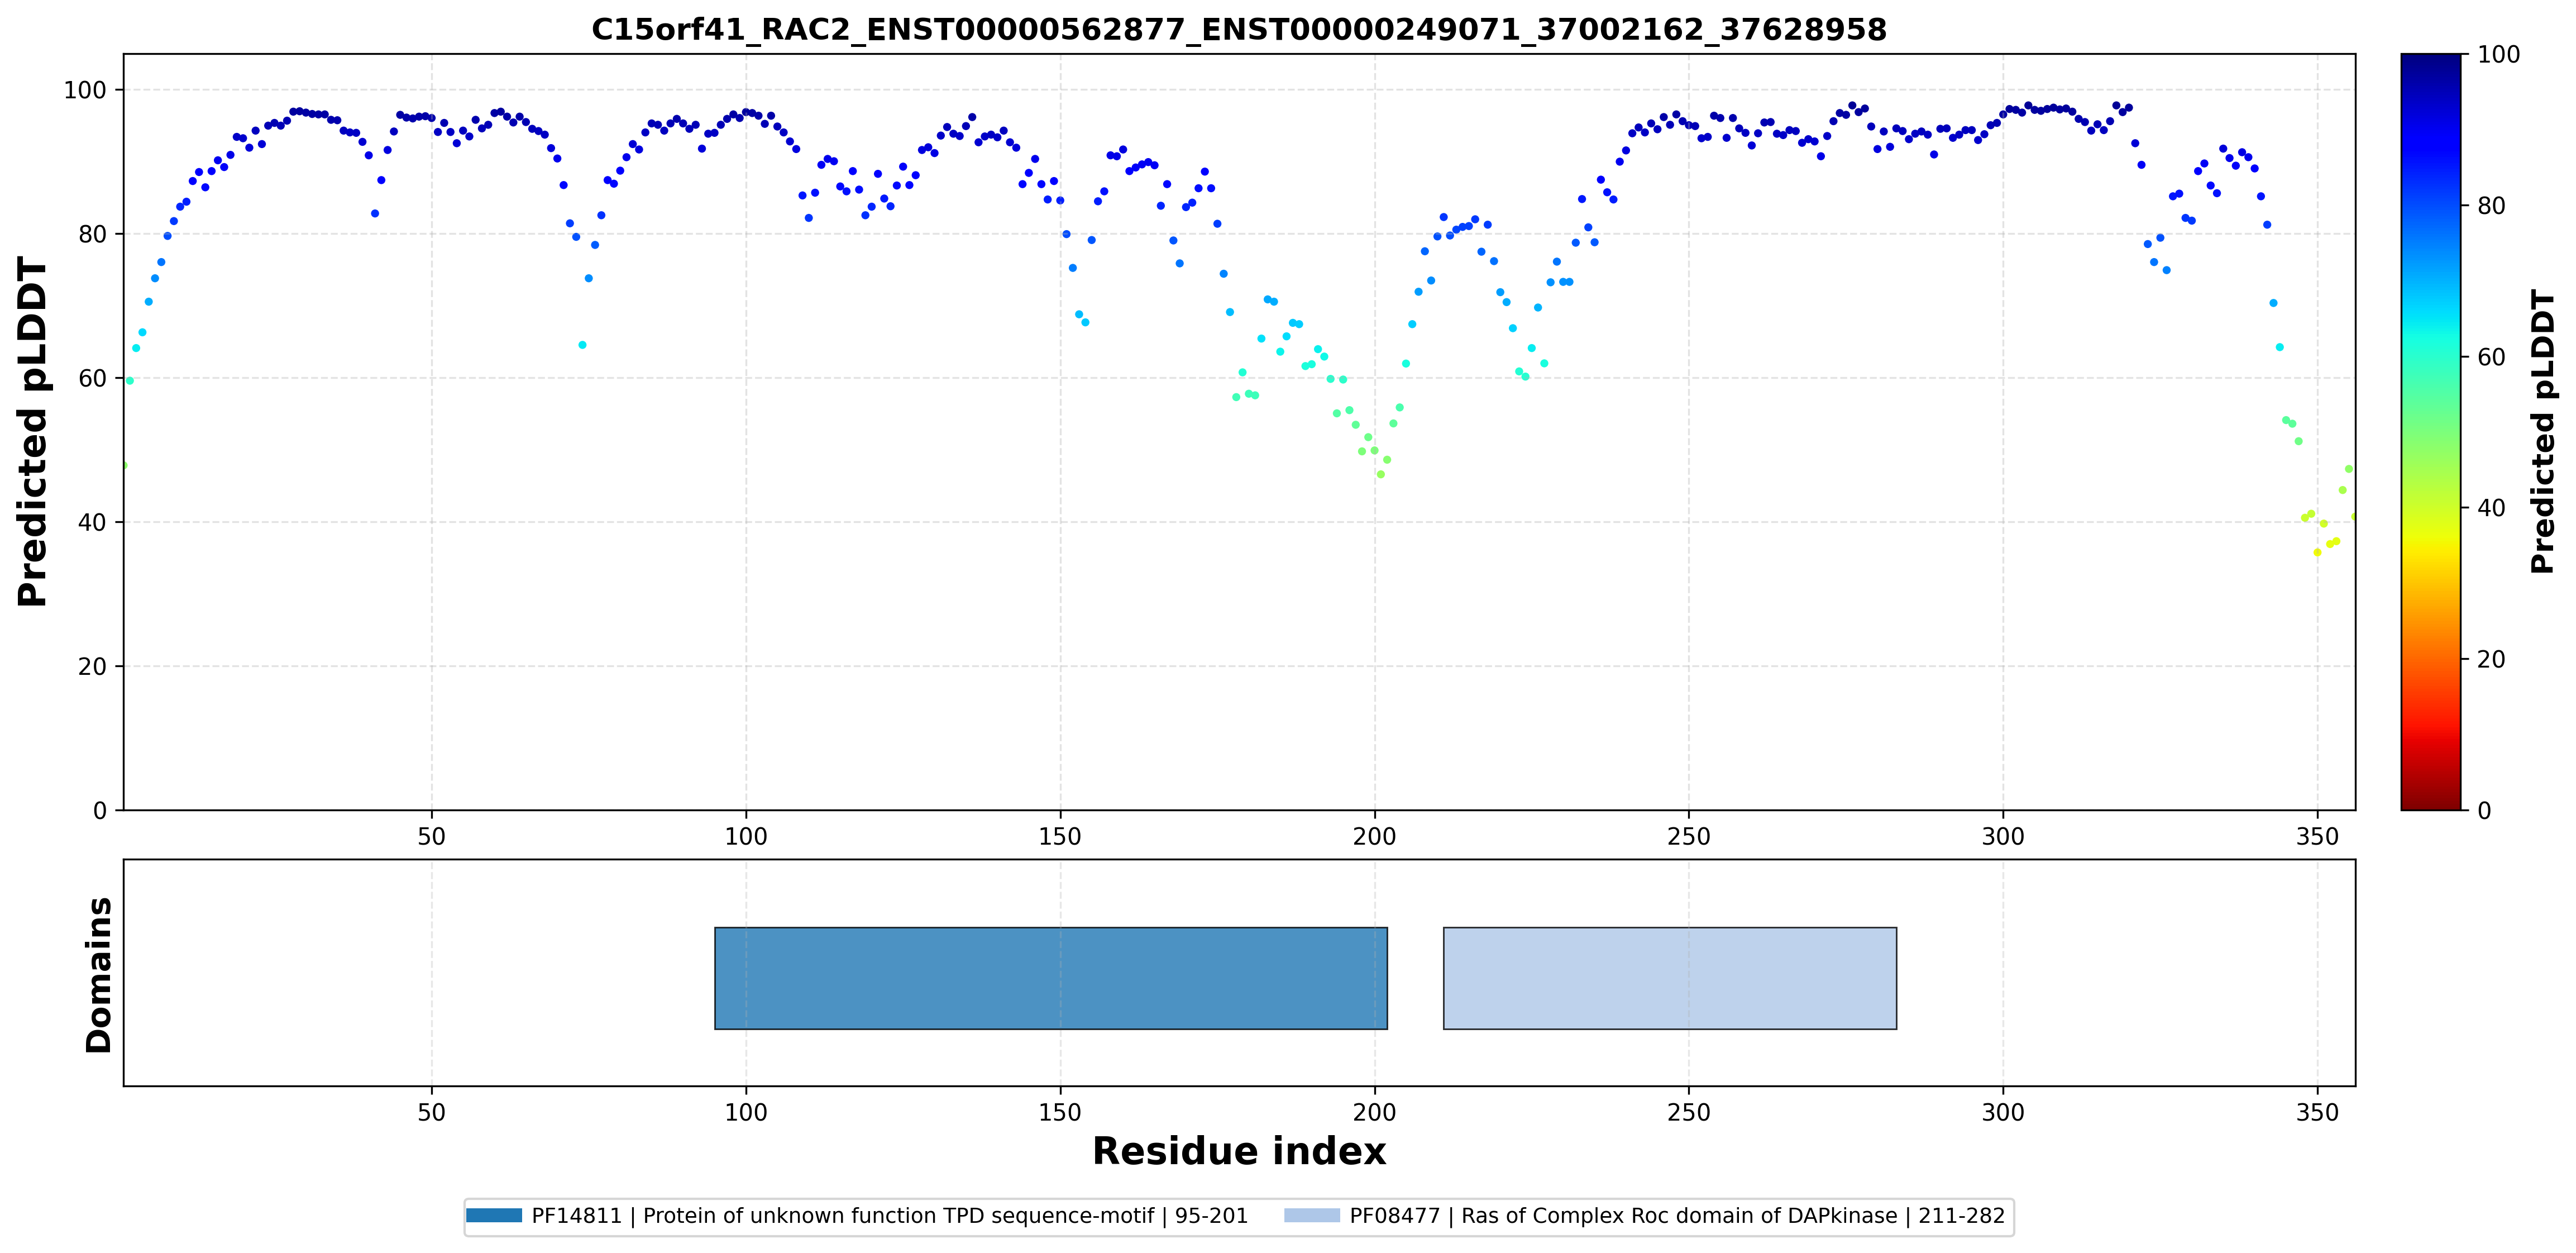Click the y-axis tick label 20
The height and width of the screenshot is (1253, 2576).
coord(92,667)
